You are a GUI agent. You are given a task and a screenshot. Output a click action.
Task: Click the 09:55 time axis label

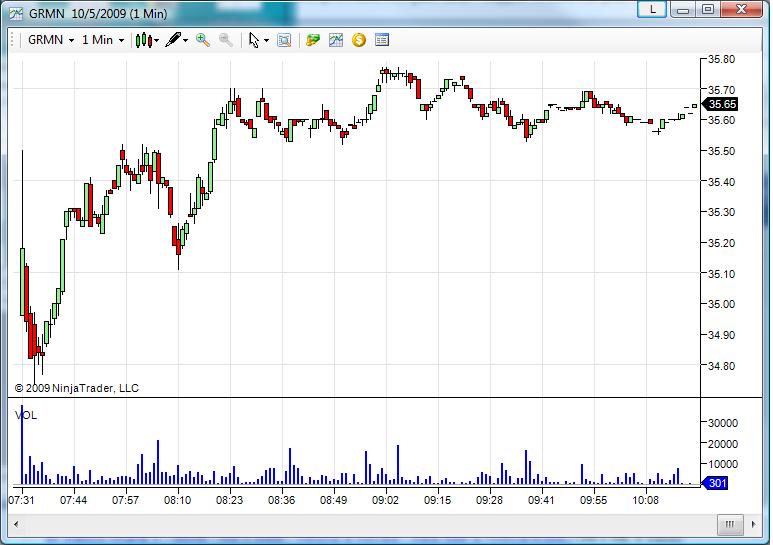click(x=594, y=500)
